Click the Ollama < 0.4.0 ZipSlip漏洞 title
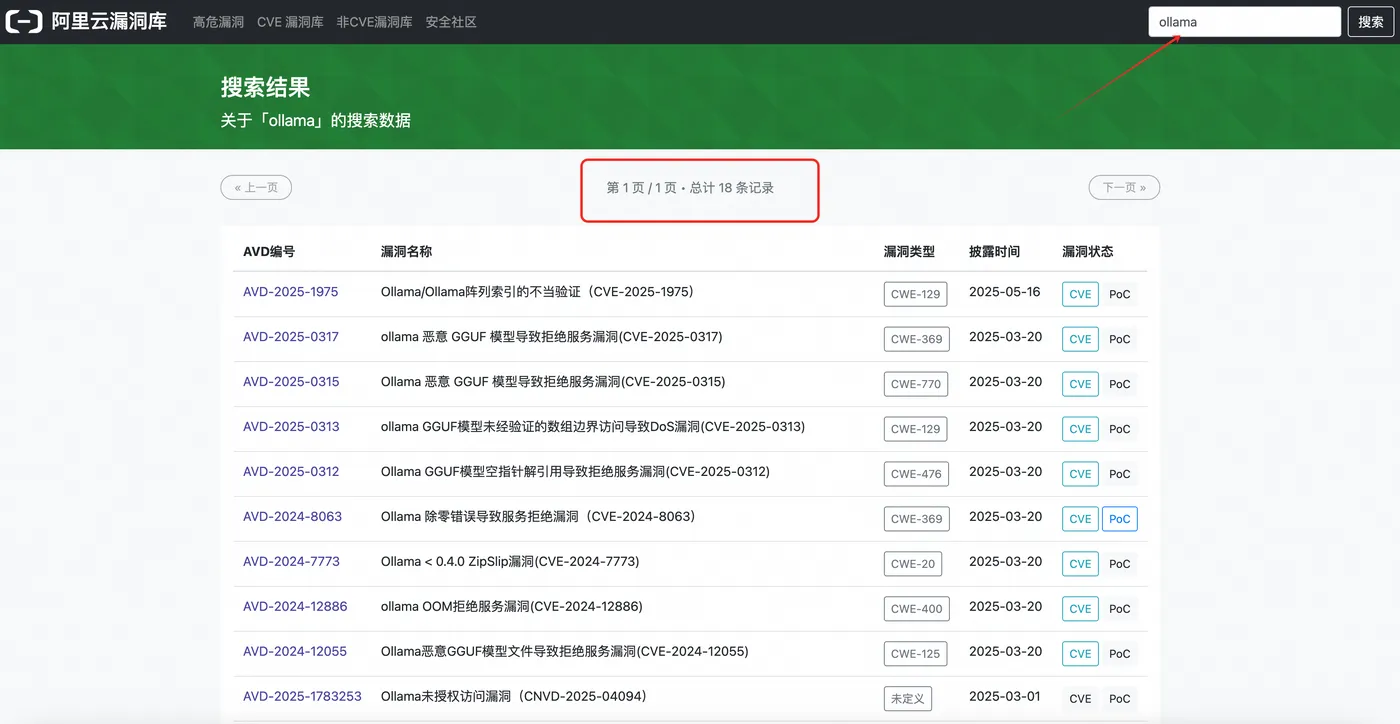Viewport: 1400px width, 724px height. (510, 562)
